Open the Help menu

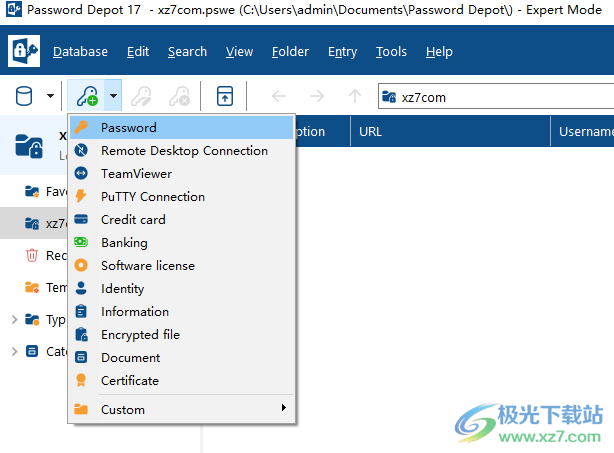(439, 52)
